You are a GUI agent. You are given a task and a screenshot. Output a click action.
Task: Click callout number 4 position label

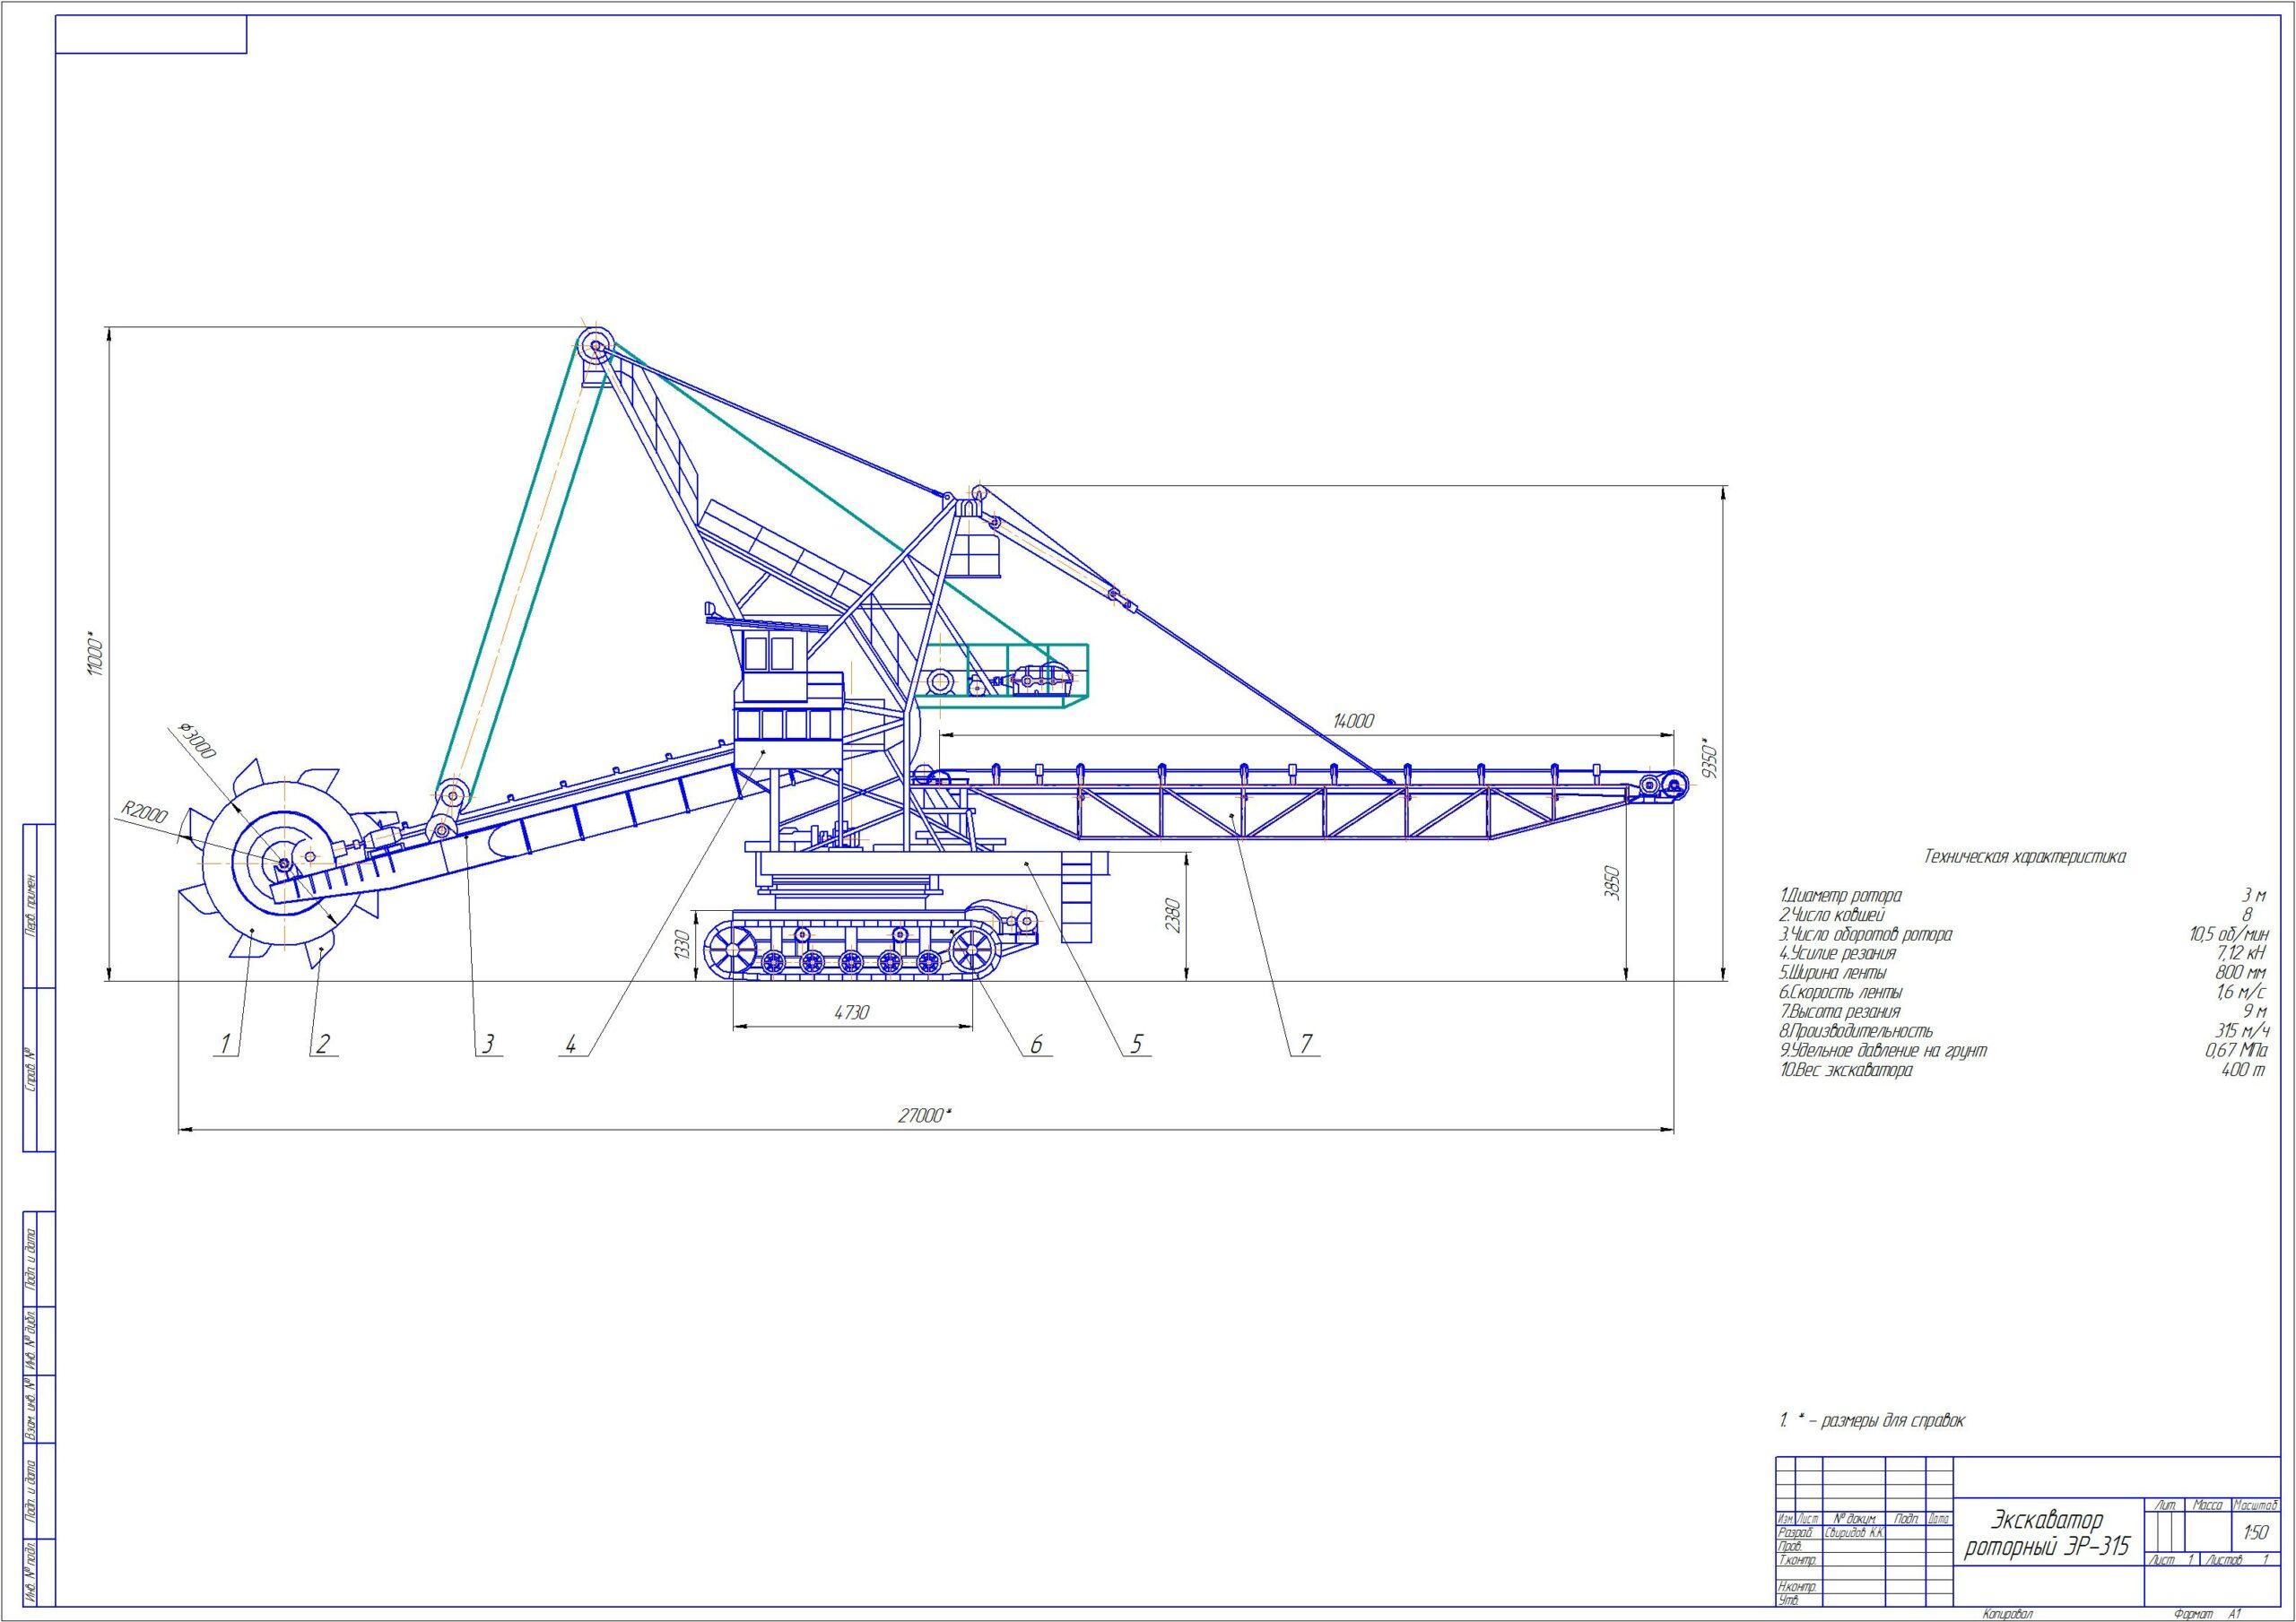pos(571,1045)
